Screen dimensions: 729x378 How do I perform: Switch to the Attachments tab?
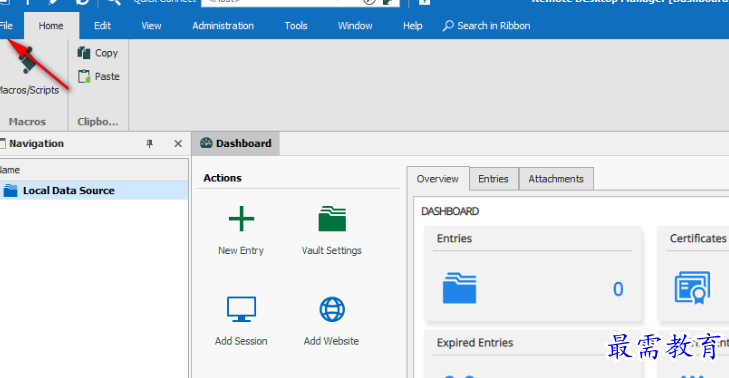556,179
